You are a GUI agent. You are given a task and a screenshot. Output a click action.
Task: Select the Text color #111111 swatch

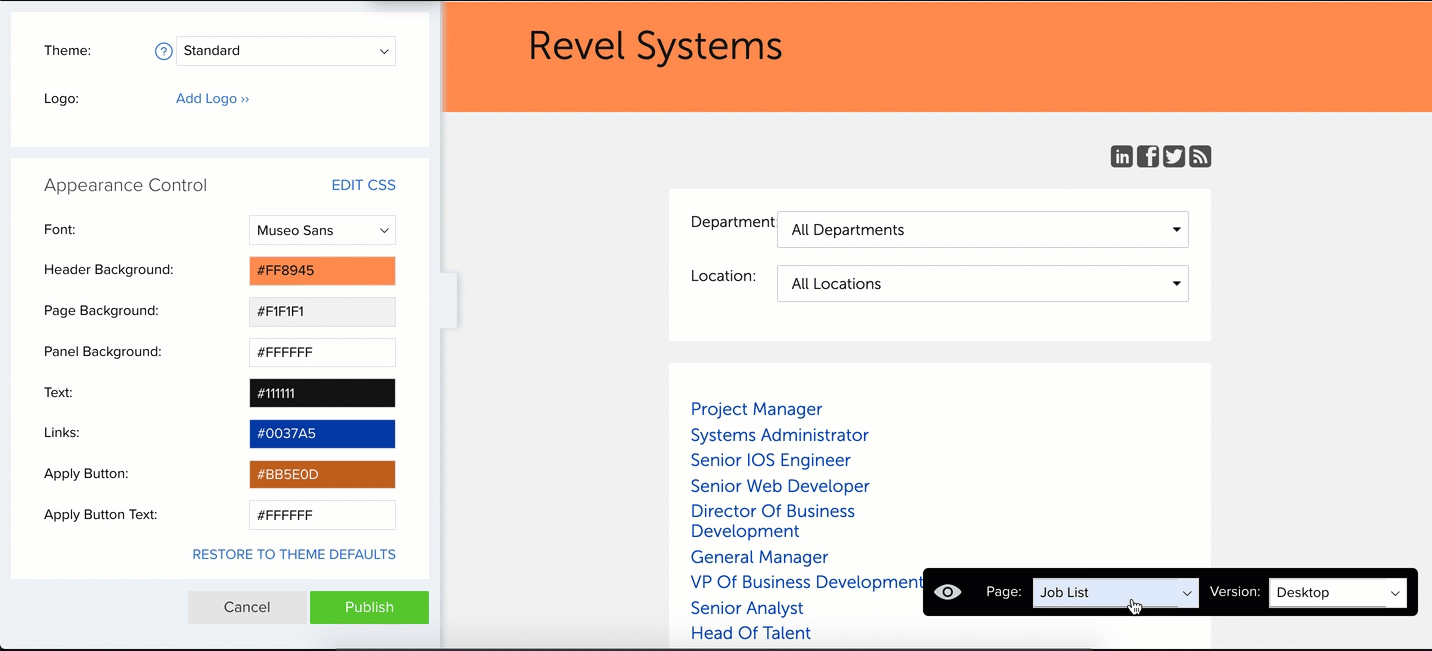coord(322,393)
